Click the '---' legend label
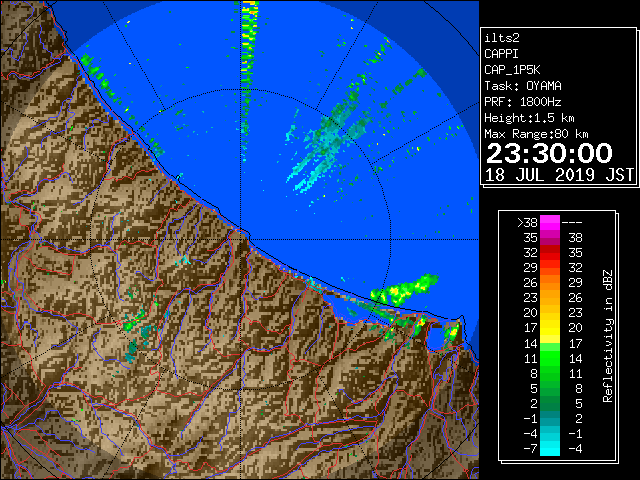640x480 pixels. (x=572, y=223)
